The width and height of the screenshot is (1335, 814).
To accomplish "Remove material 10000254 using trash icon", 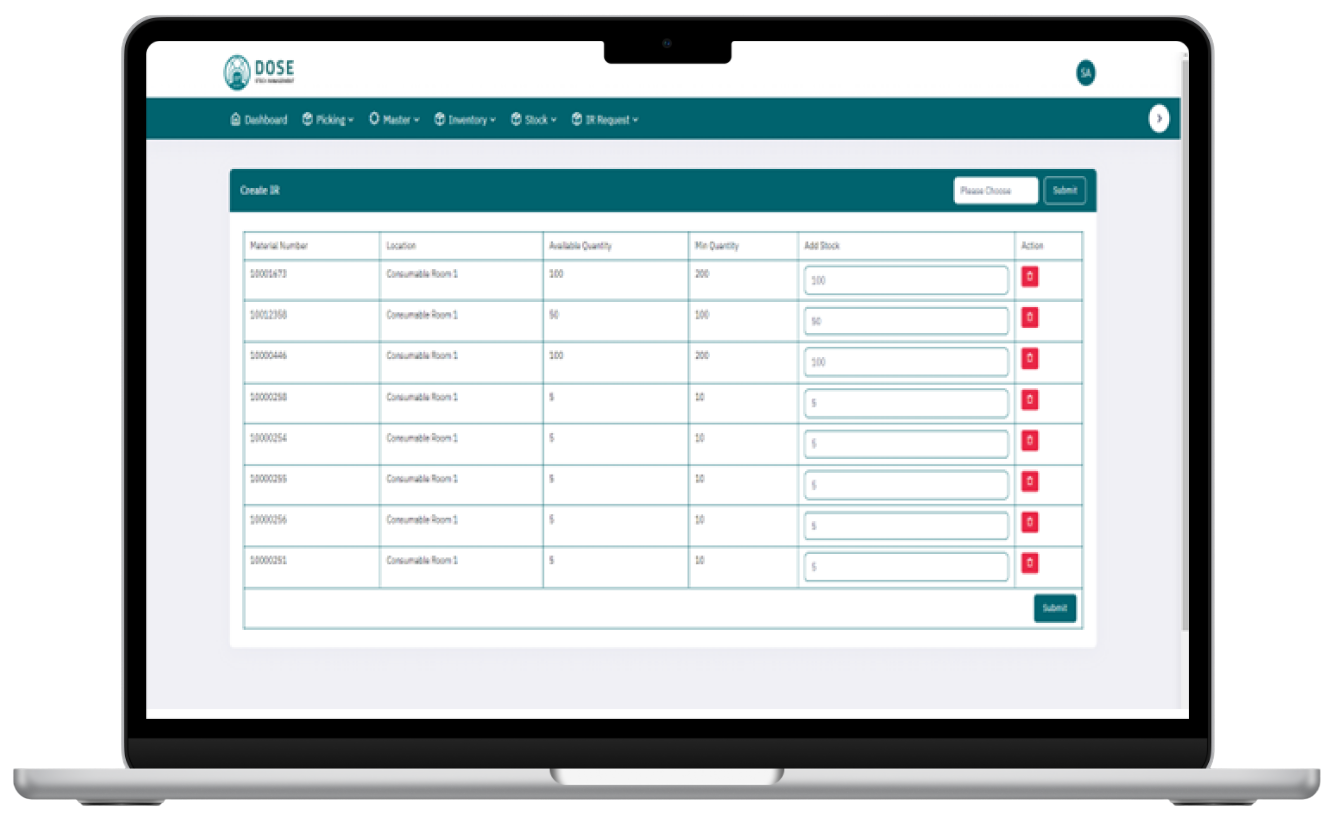I will (x=1029, y=441).
